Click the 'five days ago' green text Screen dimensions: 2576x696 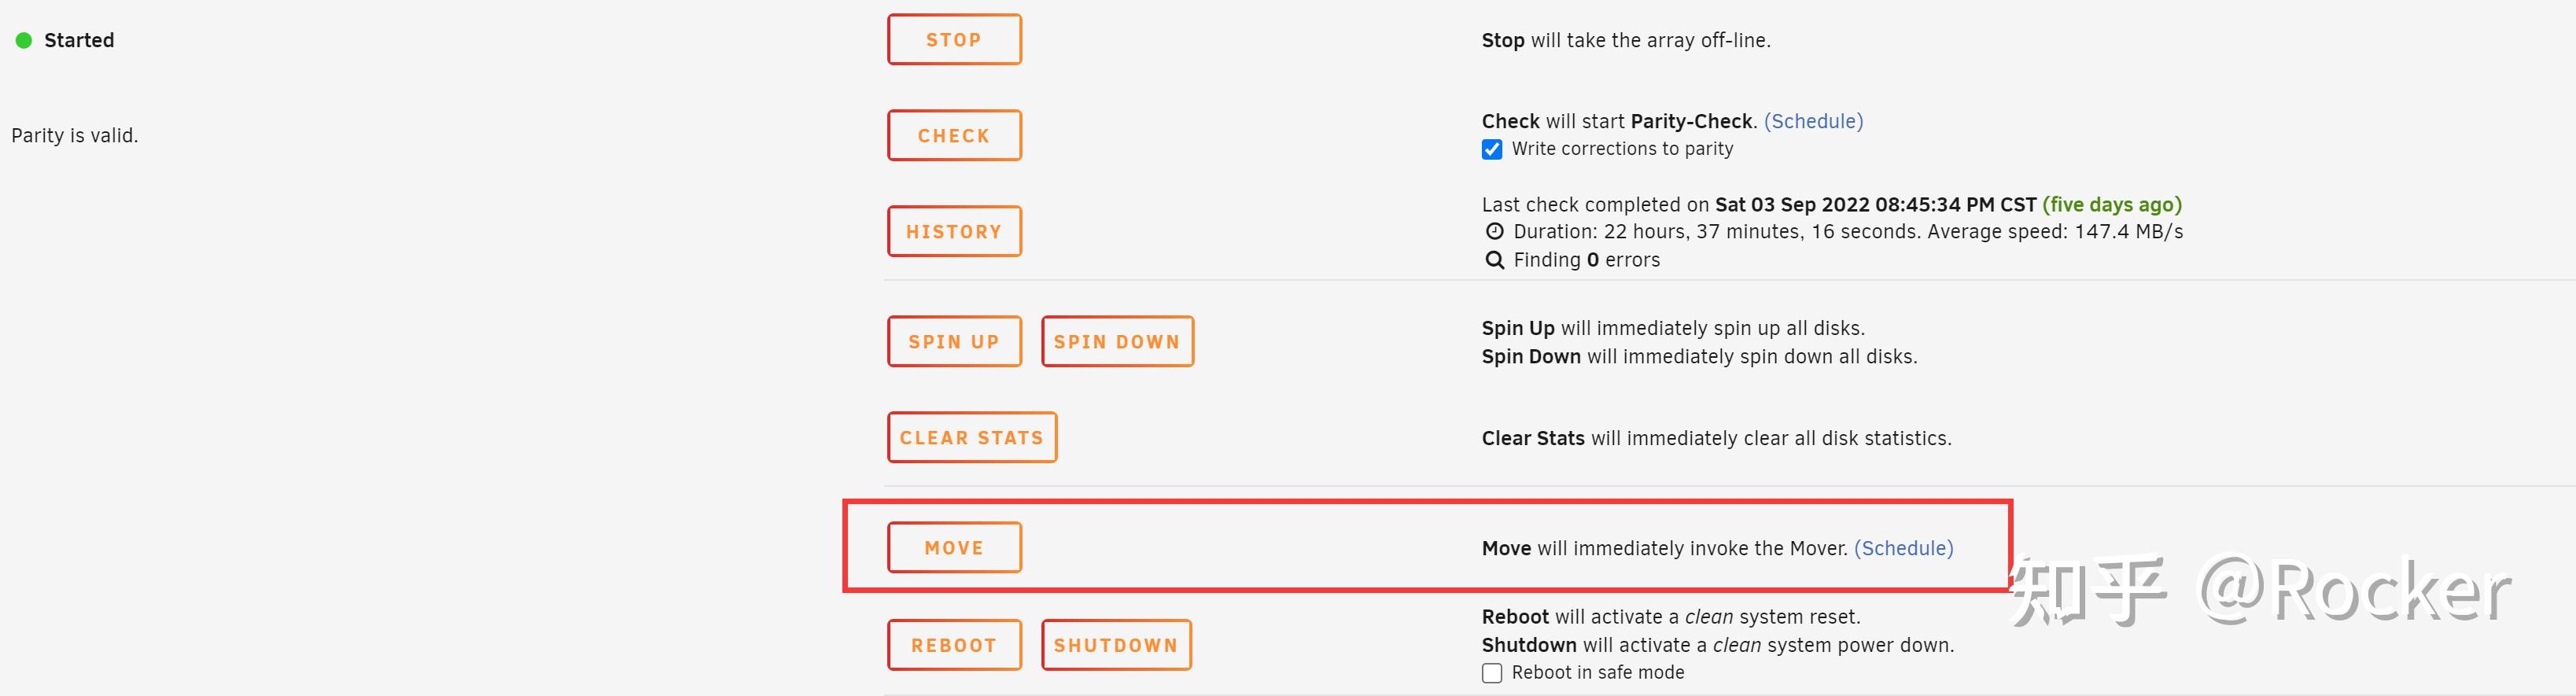coord(2111,204)
